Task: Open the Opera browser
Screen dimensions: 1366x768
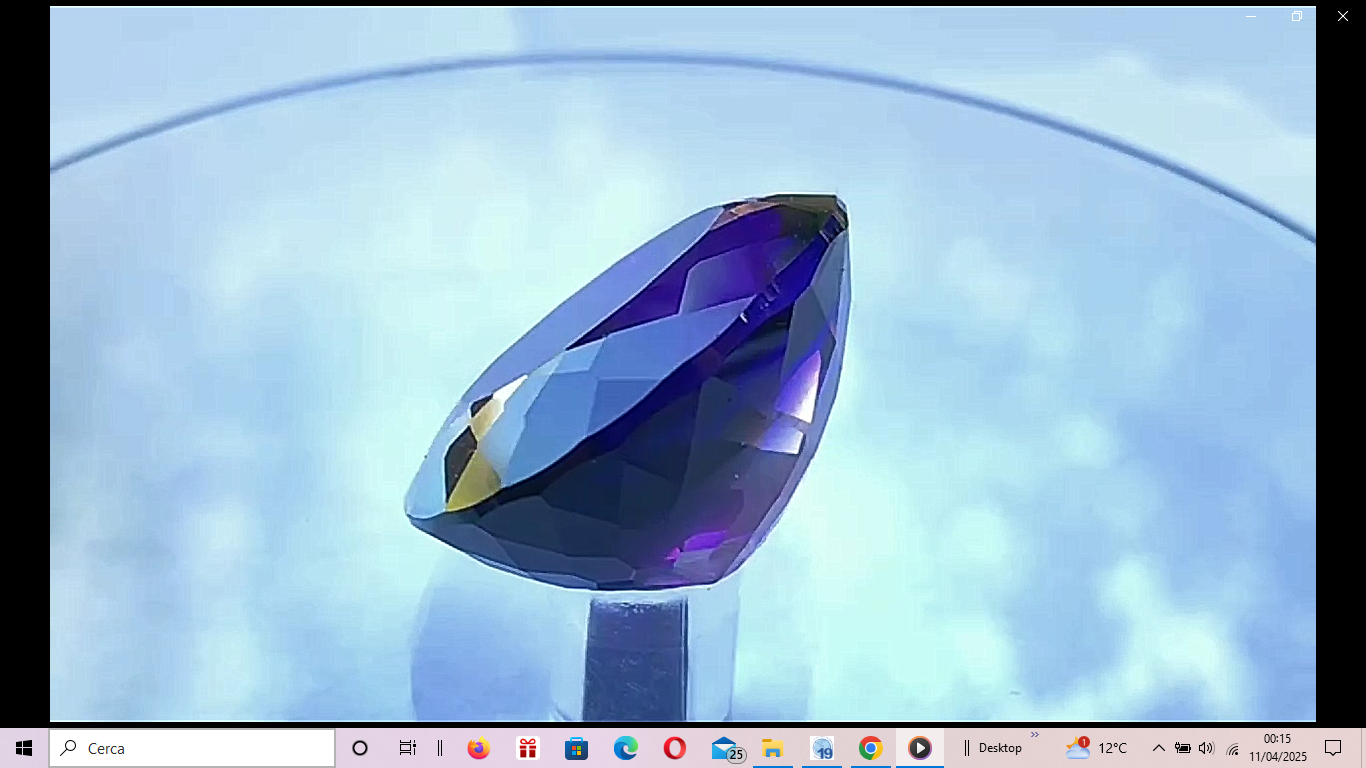Action: click(x=674, y=748)
